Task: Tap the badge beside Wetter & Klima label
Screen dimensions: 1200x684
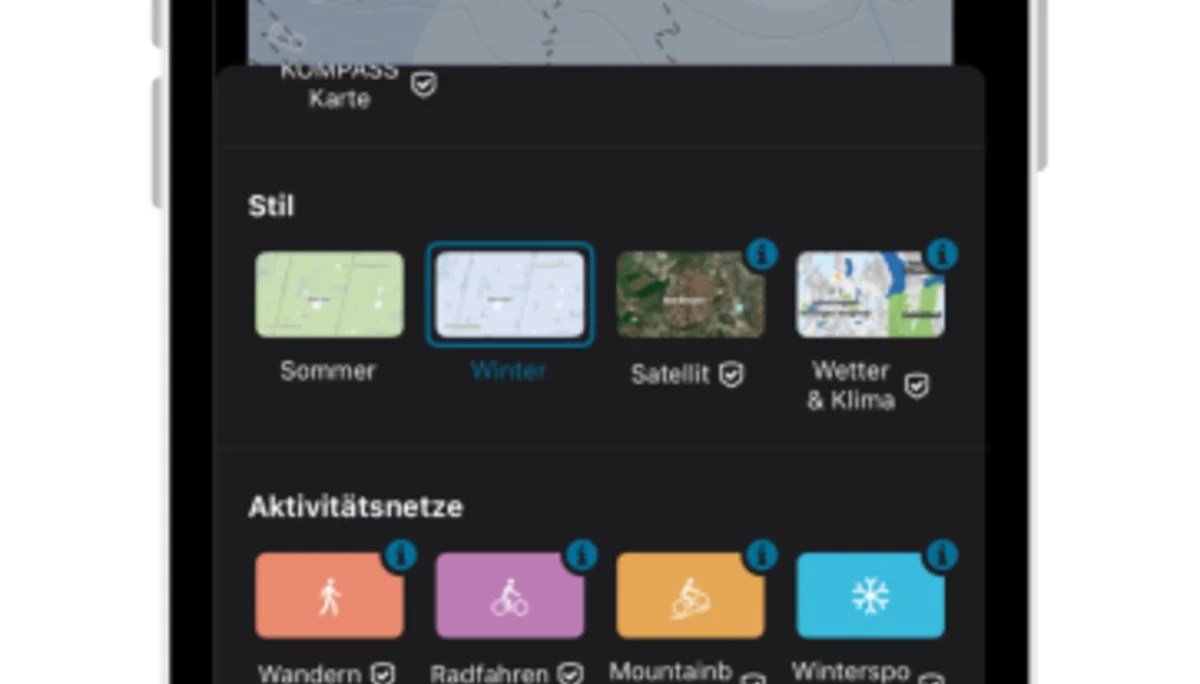Action: 917,386
